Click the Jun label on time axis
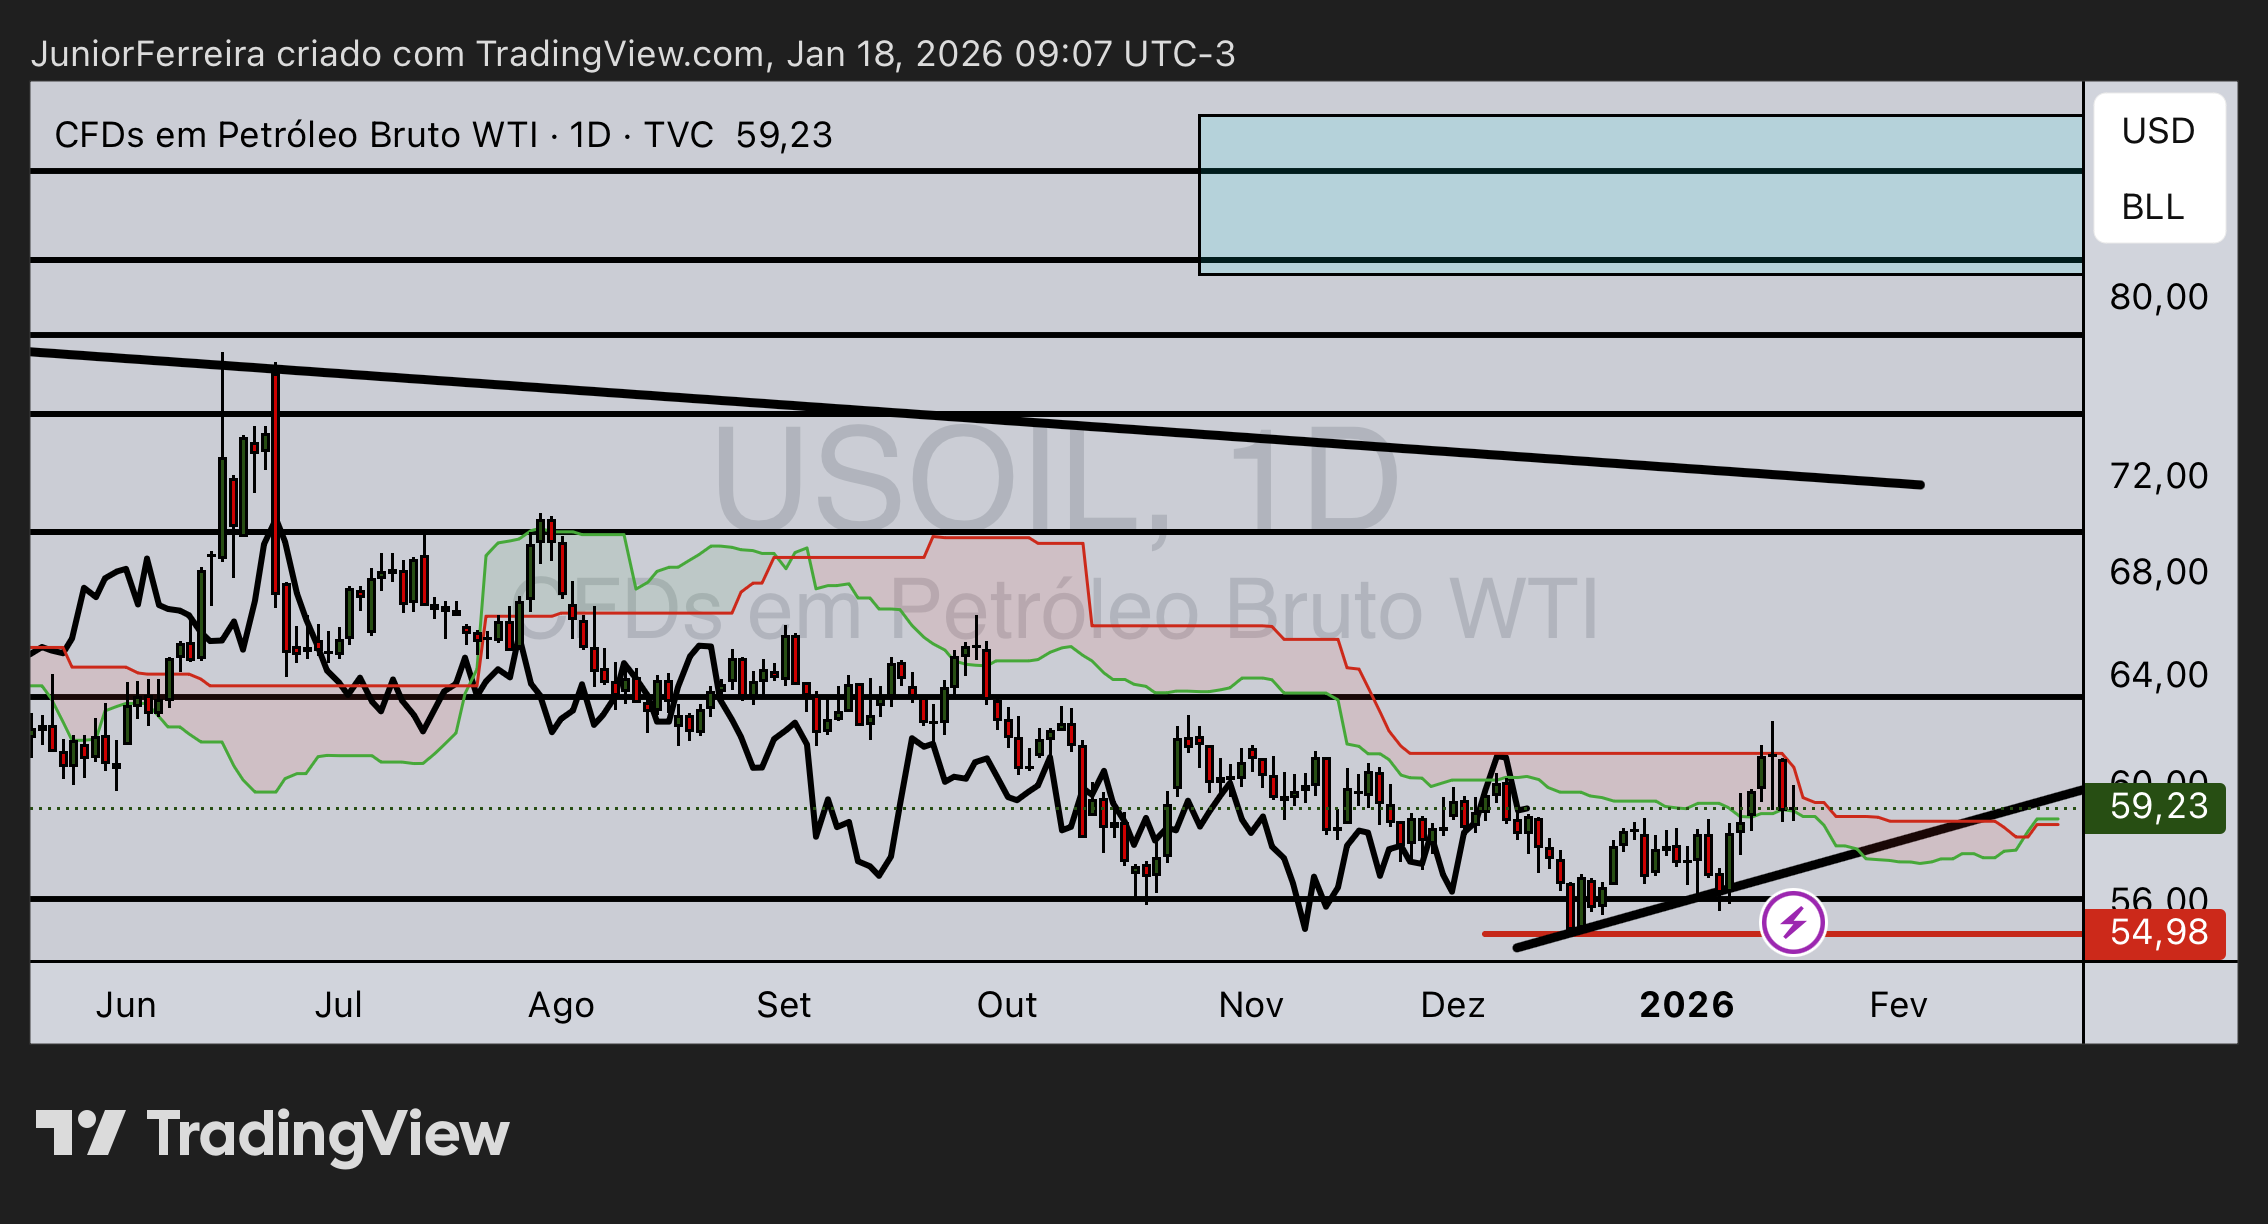 click(126, 1004)
